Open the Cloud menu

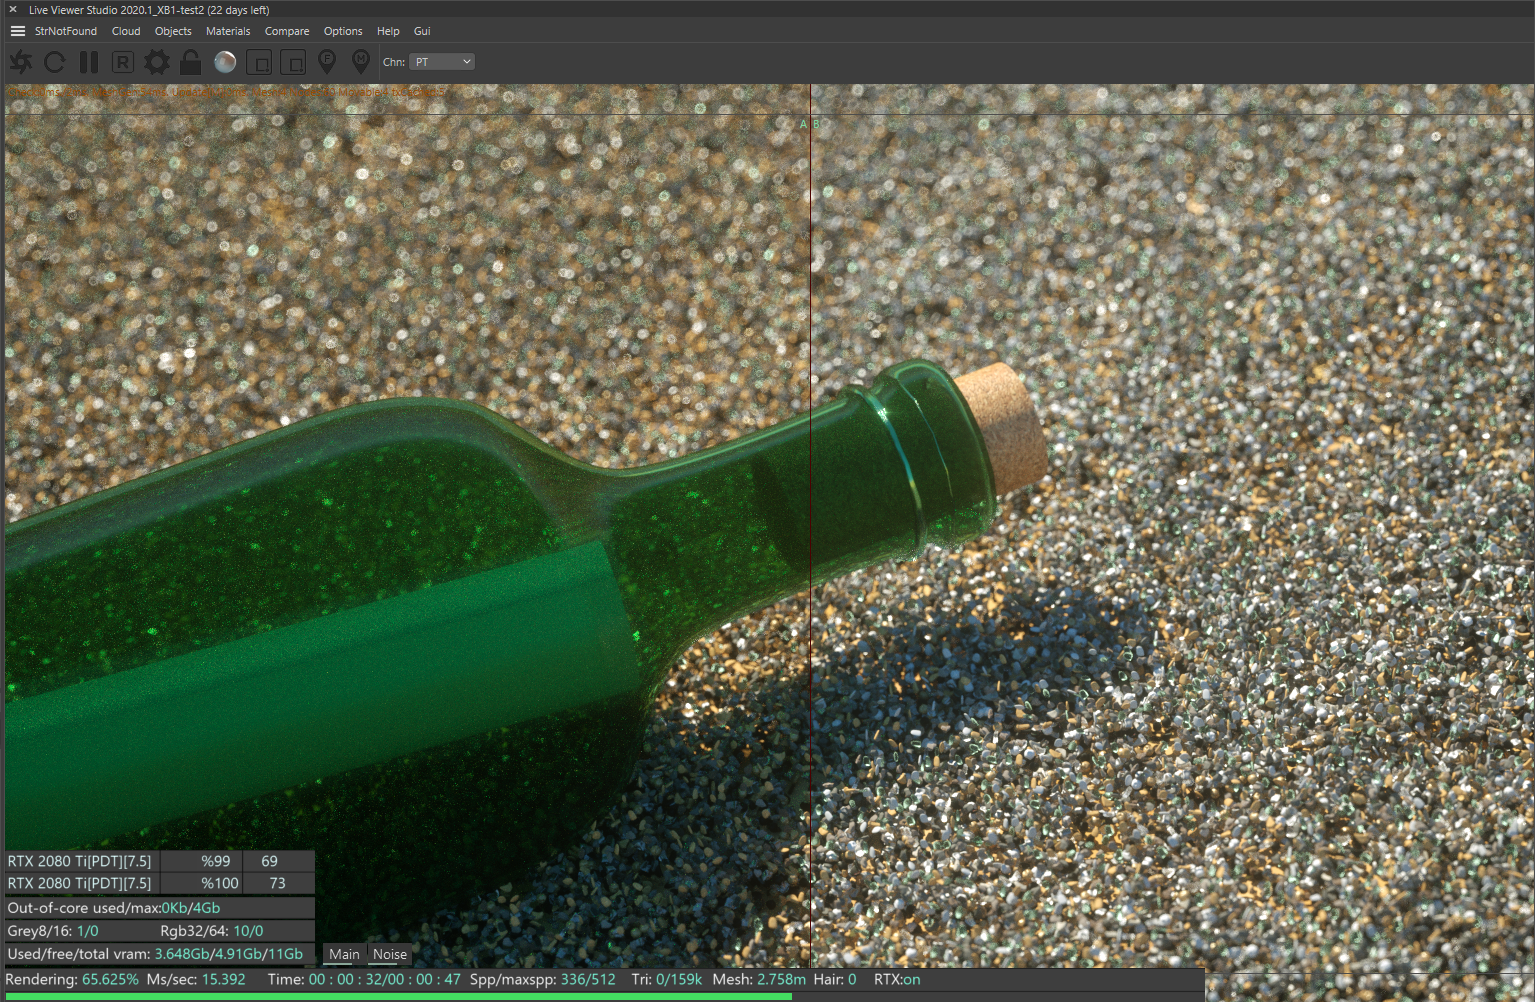tap(126, 31)
